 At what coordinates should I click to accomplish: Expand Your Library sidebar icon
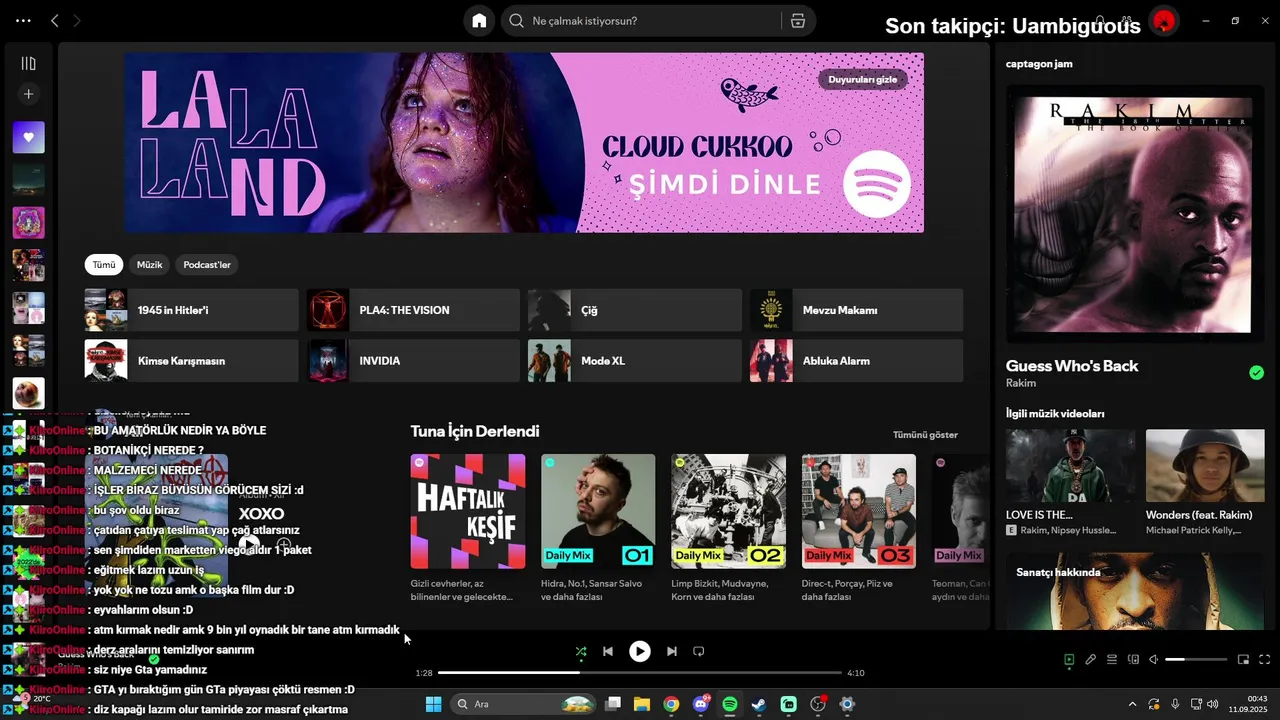(28, 63)
